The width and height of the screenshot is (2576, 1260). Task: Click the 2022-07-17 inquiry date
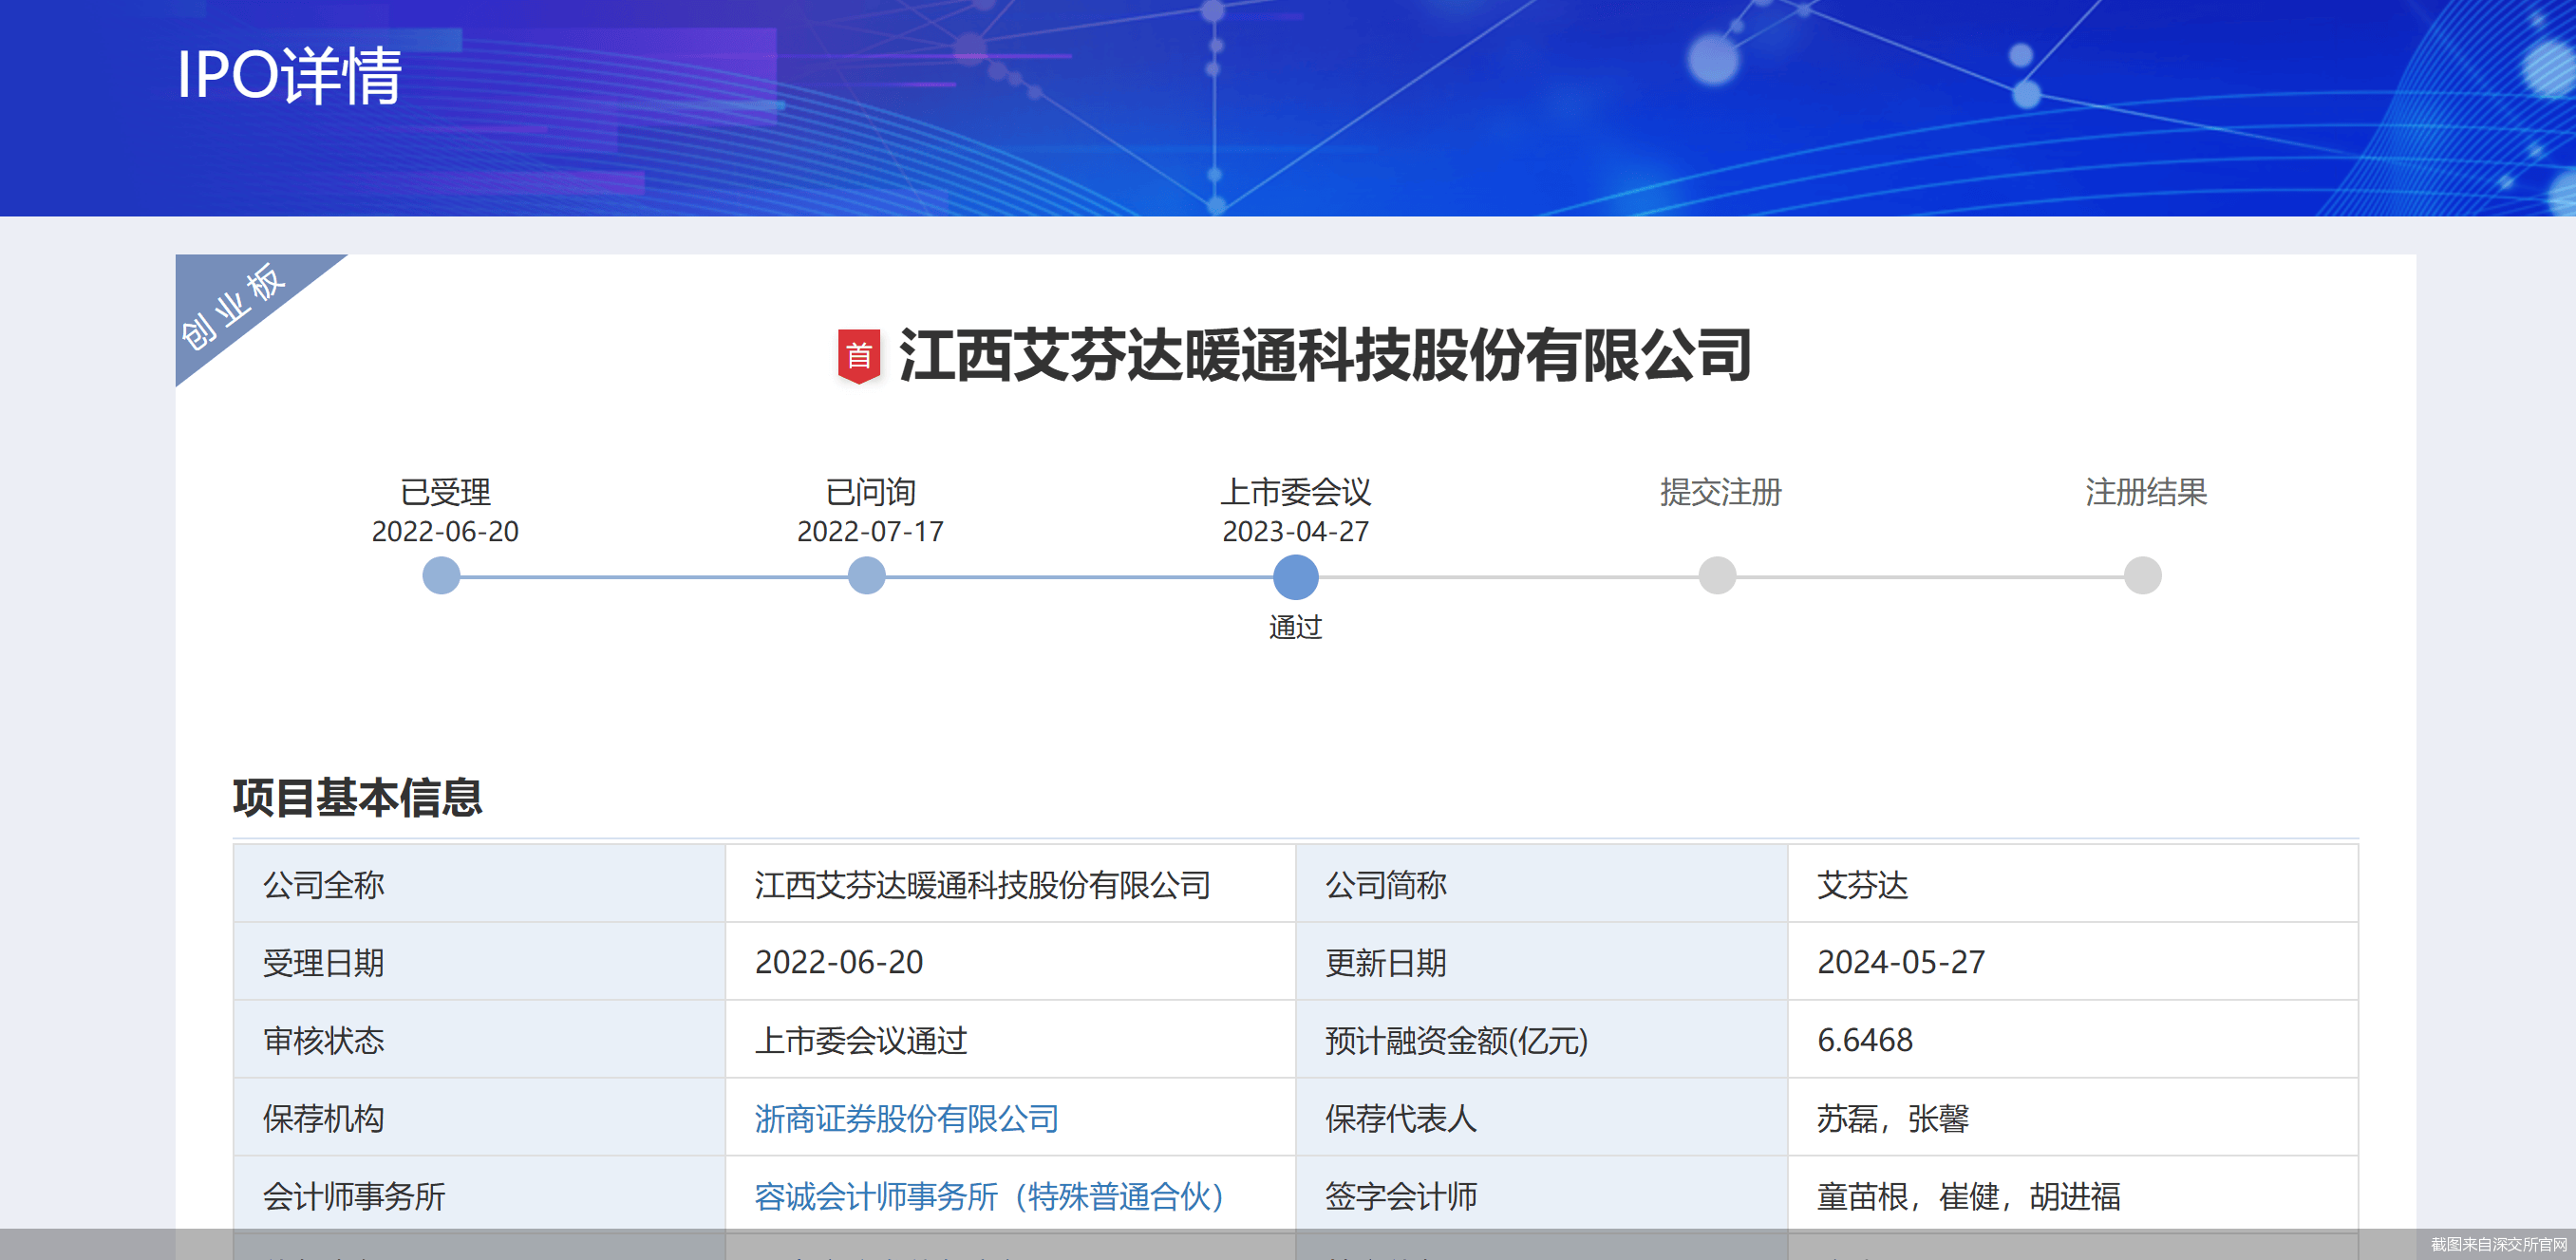pyautogui.click(x=870, y=531)
